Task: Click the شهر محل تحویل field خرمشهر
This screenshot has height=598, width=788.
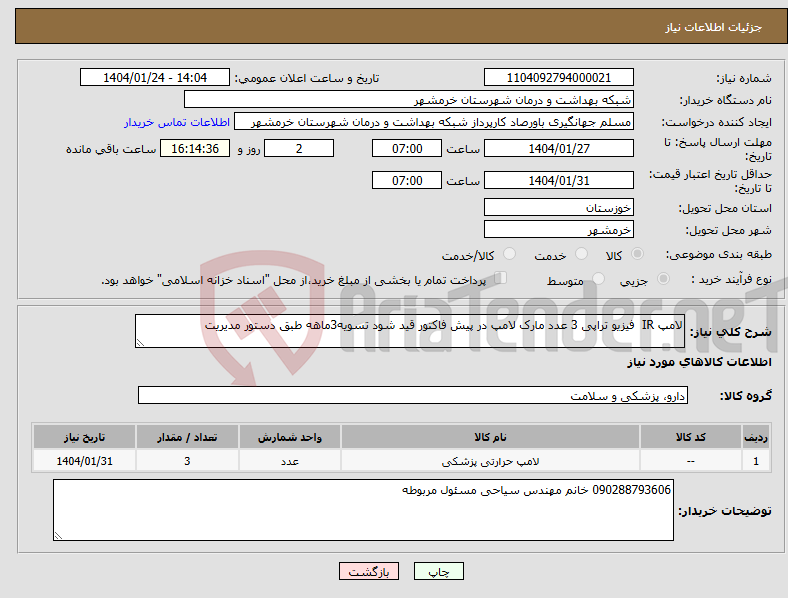Action: [x=558, y=229]
